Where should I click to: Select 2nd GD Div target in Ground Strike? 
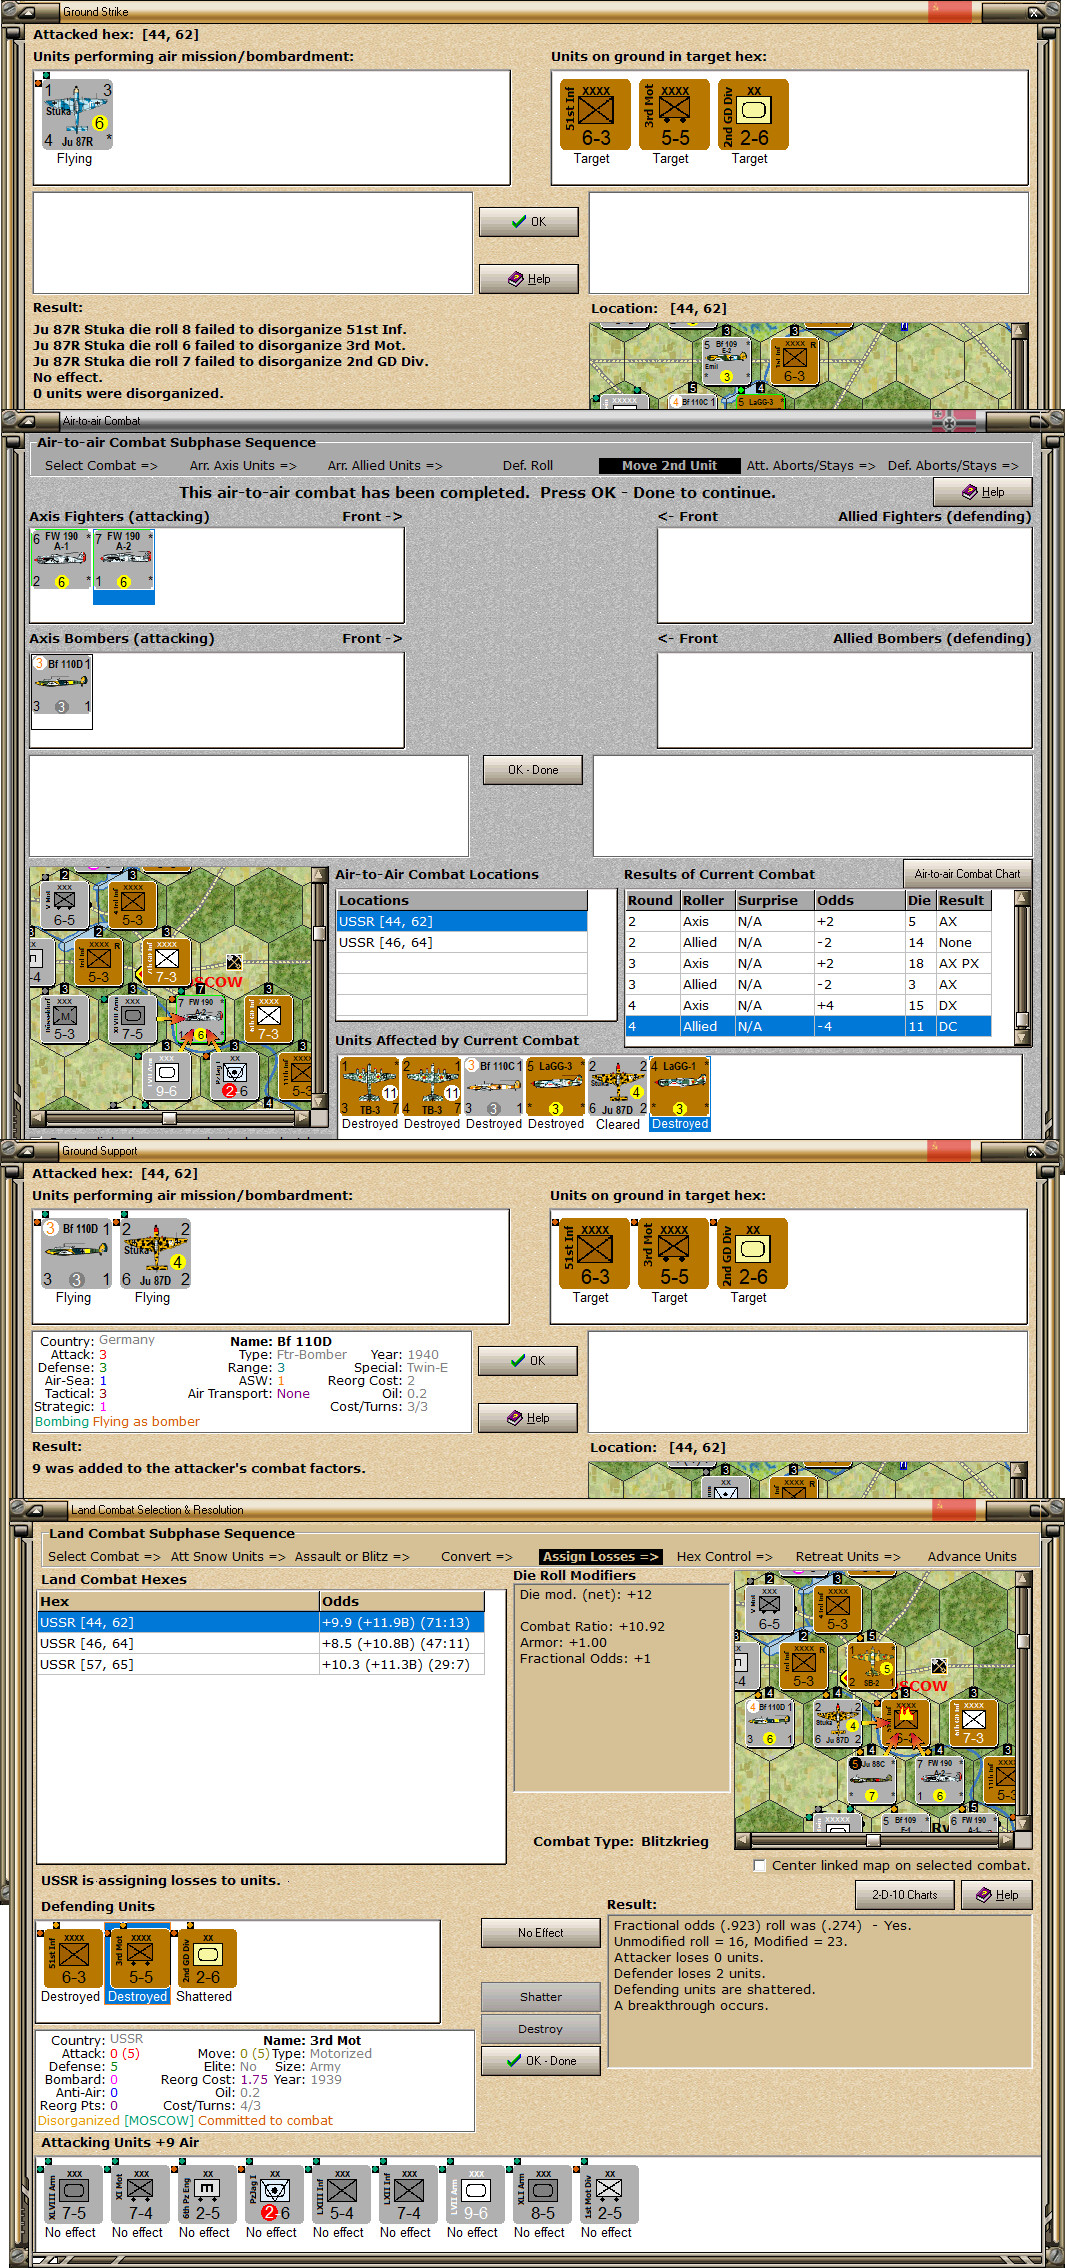753,115
